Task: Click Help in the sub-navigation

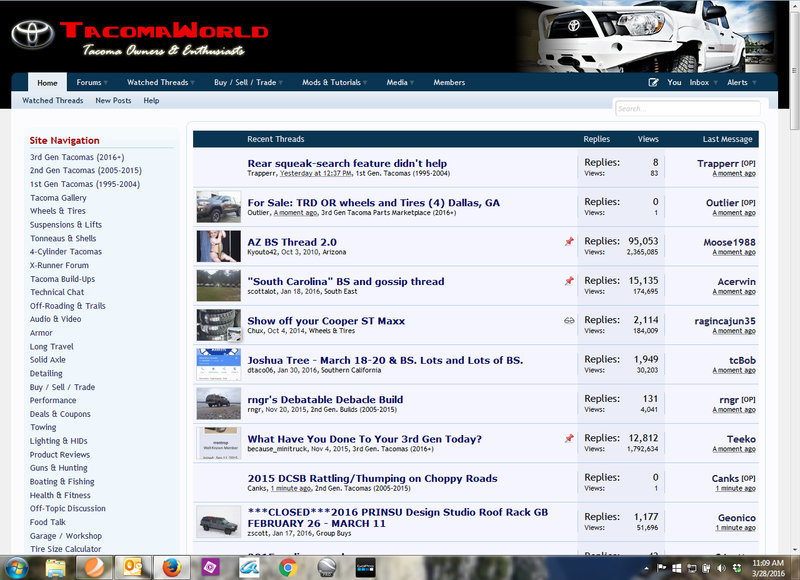Action: coord(151,100)
